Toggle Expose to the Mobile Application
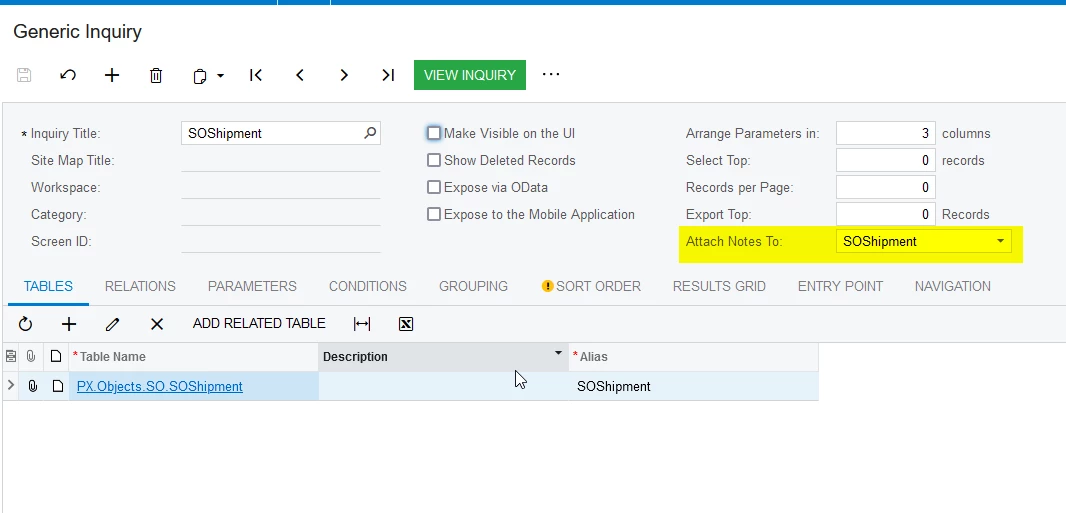Screen dimensions: 1066x513 pyautogui.click(x=434, y=215)
